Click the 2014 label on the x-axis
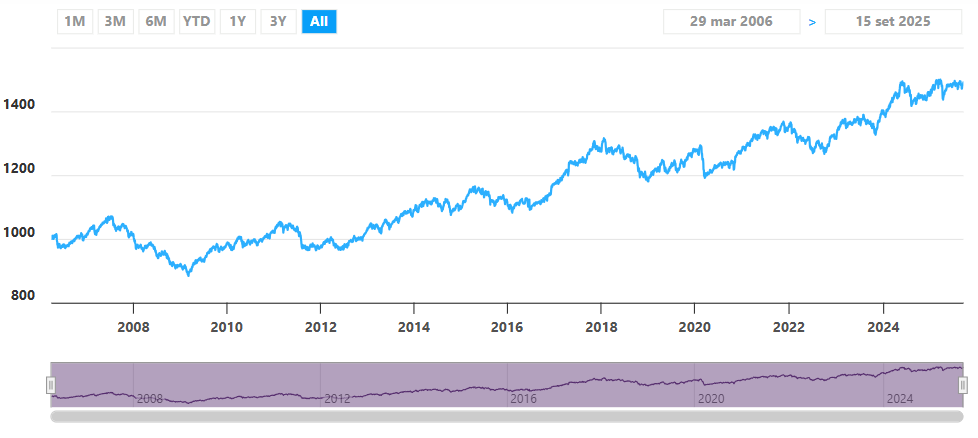The image size is (978, 438). (413, 327)
